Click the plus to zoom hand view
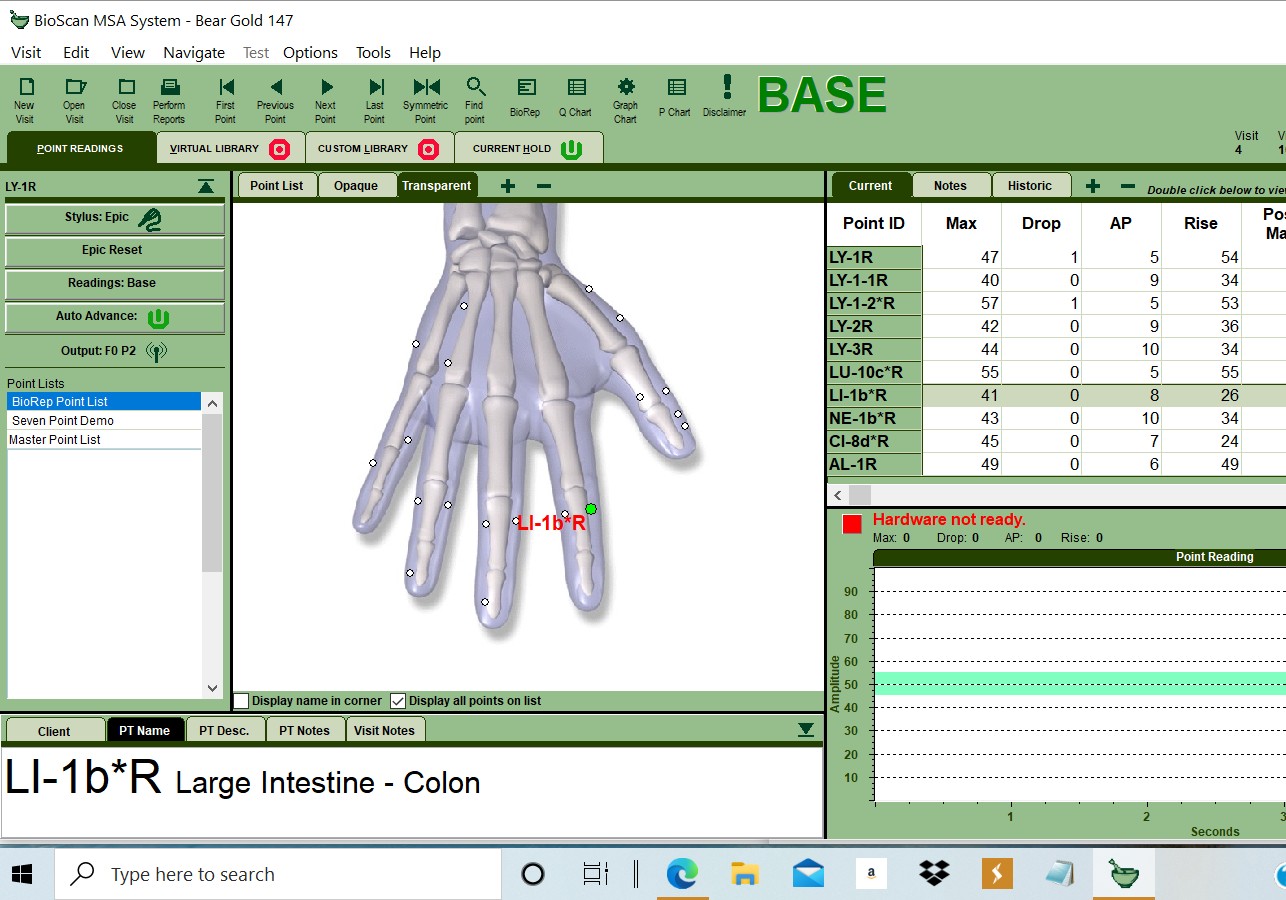 pyautogui.click(x=507, y=185)
